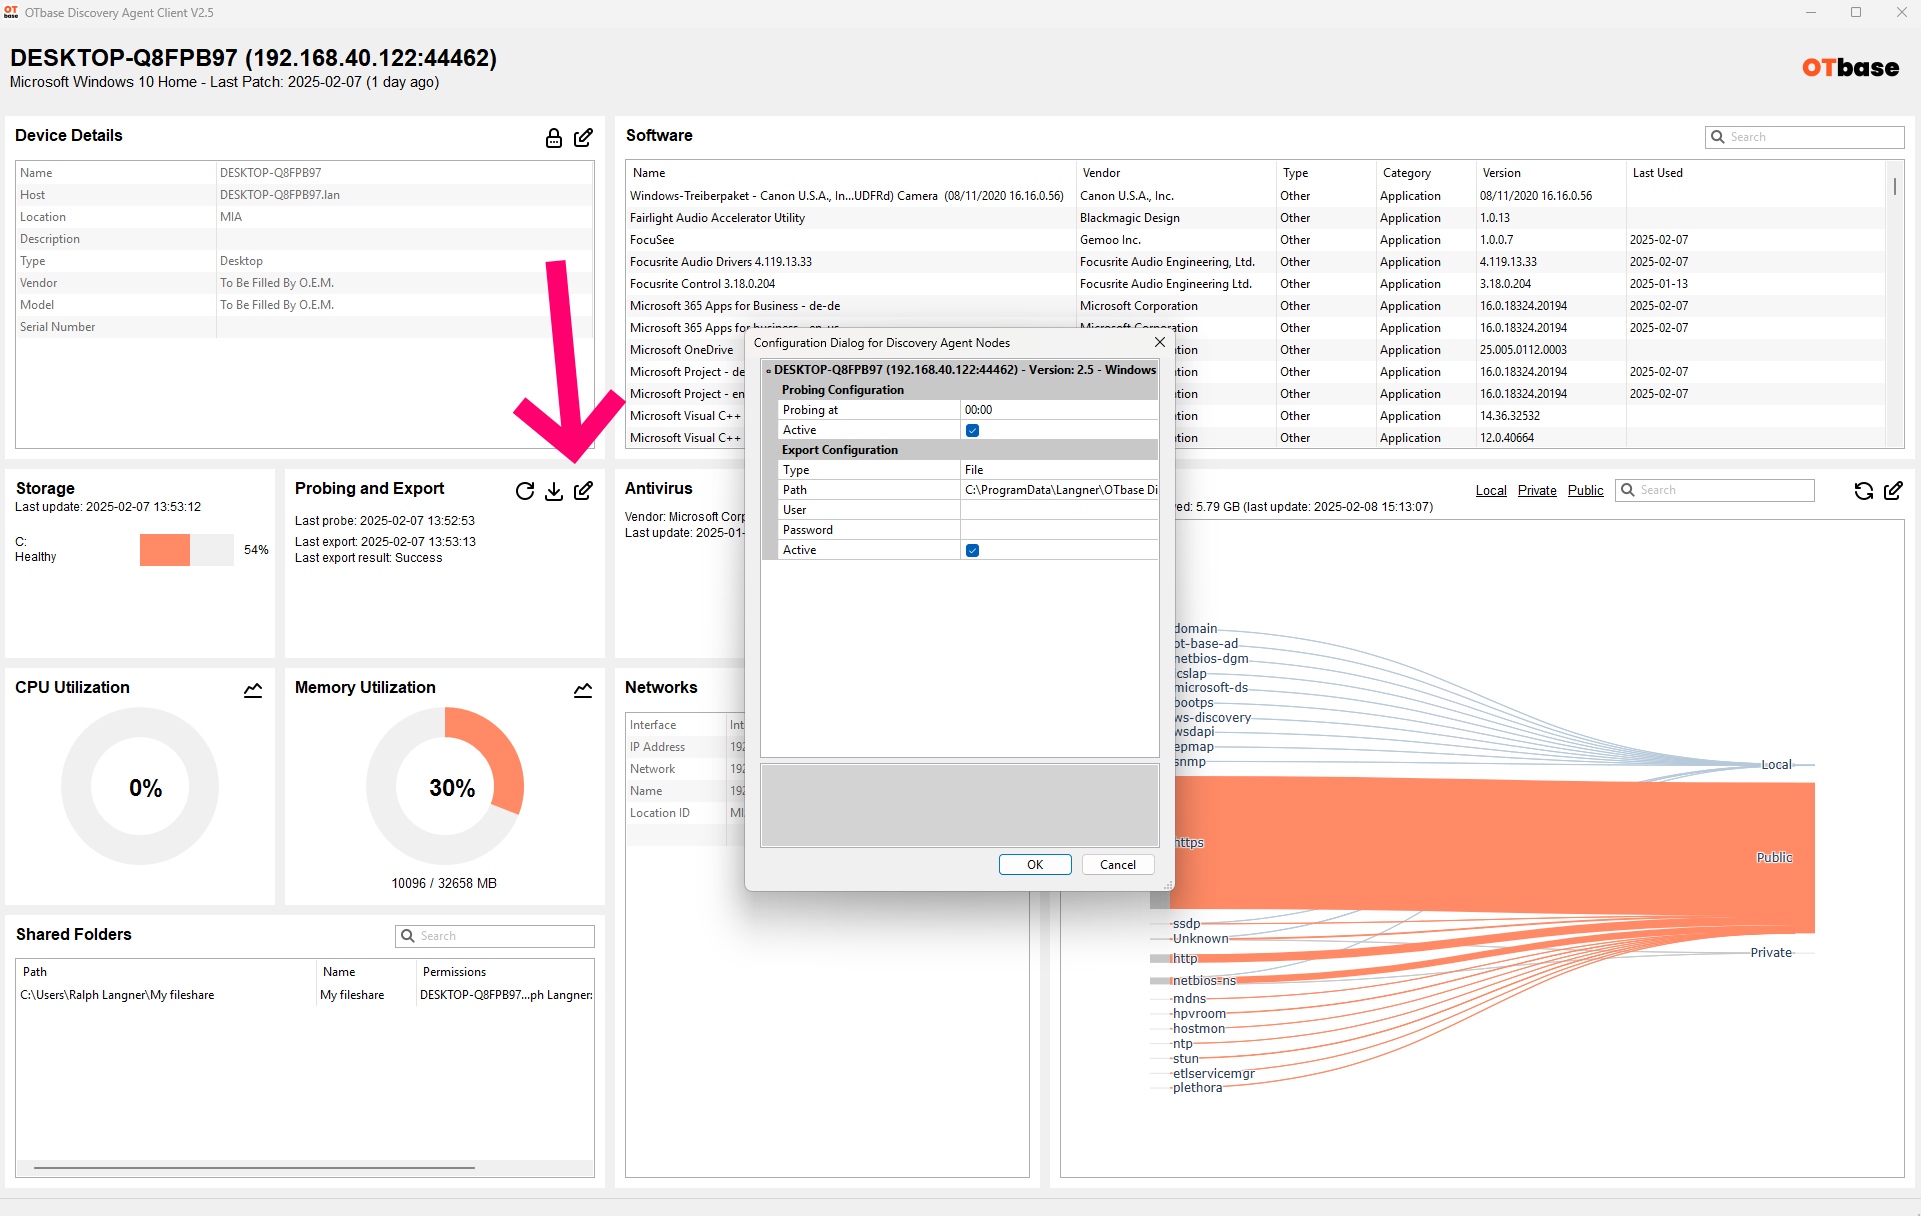Minimize the OTbase window
The image size is (1921, 1216).
1811,12
